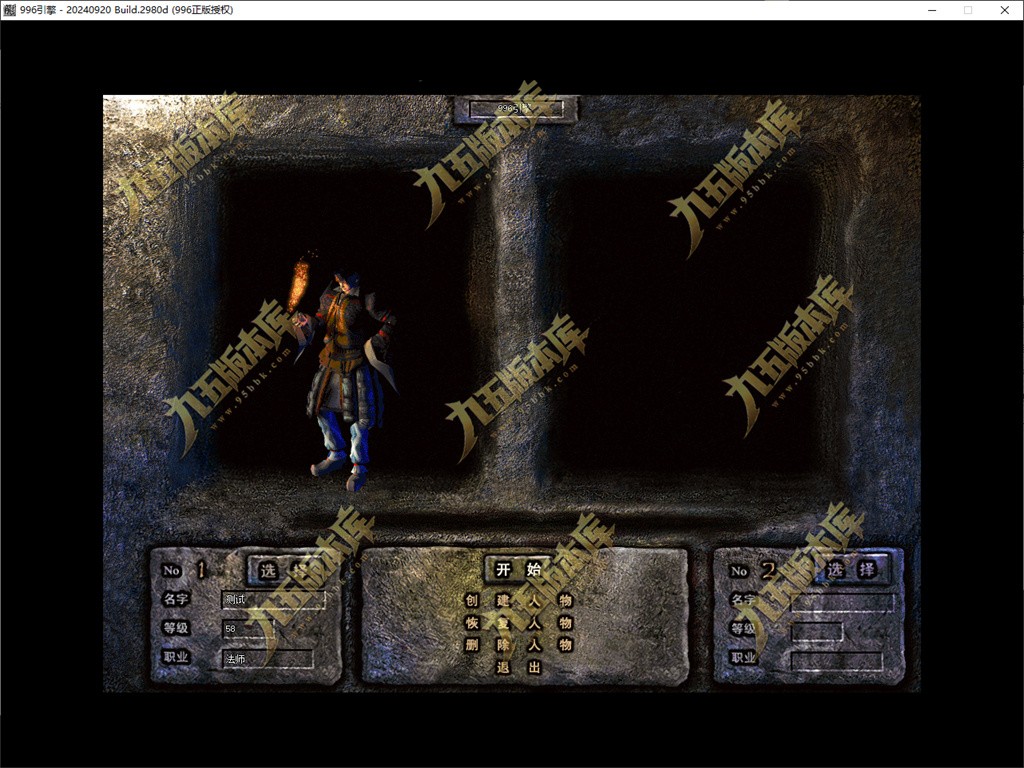Click the name field showing 测试
The height and width of the screenshot is (768, 1024).
pos(273,600)
